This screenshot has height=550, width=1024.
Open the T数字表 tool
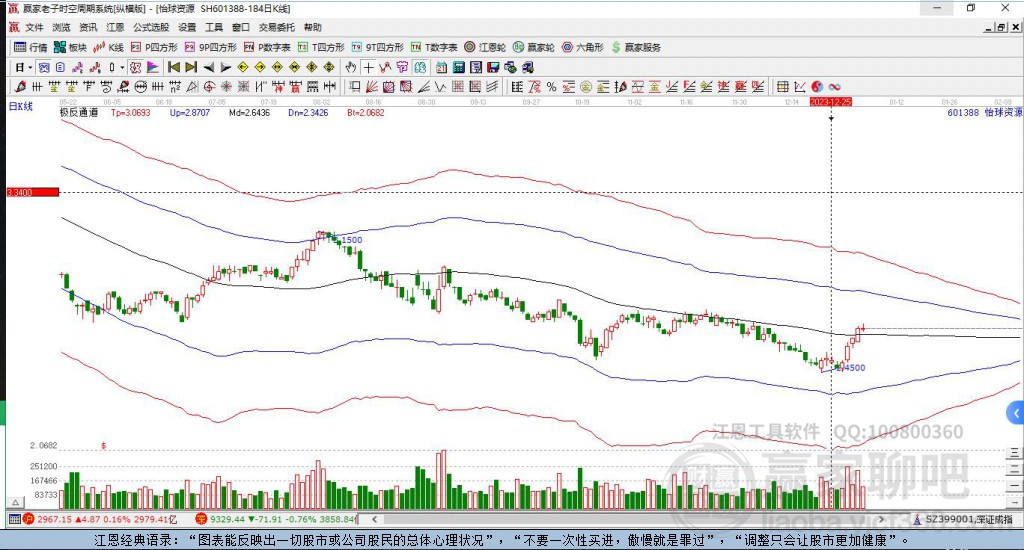coord(434,47)
